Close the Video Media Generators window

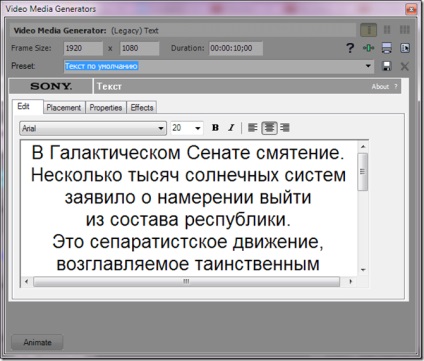pyautogui.click(x=411, y=9)
